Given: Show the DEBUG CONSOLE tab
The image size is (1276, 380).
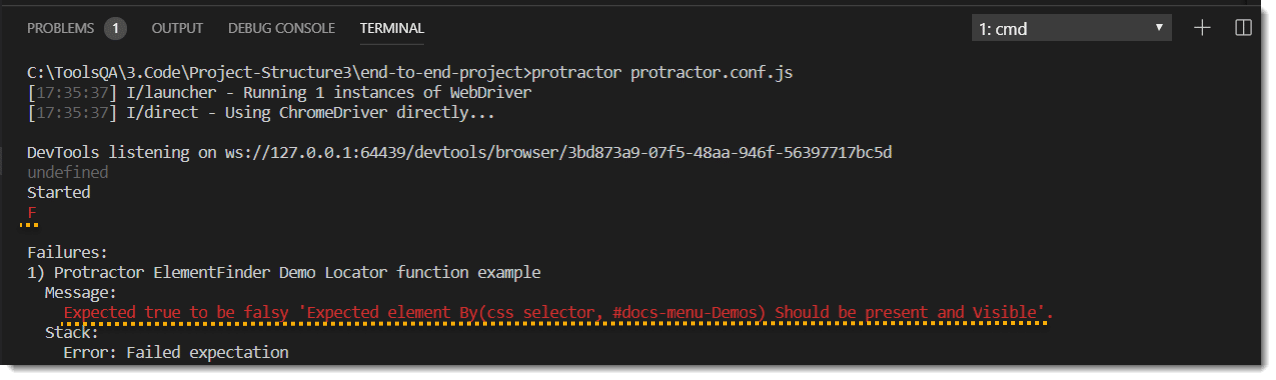Looking at the screenshot, I should (x=281, y=28).
